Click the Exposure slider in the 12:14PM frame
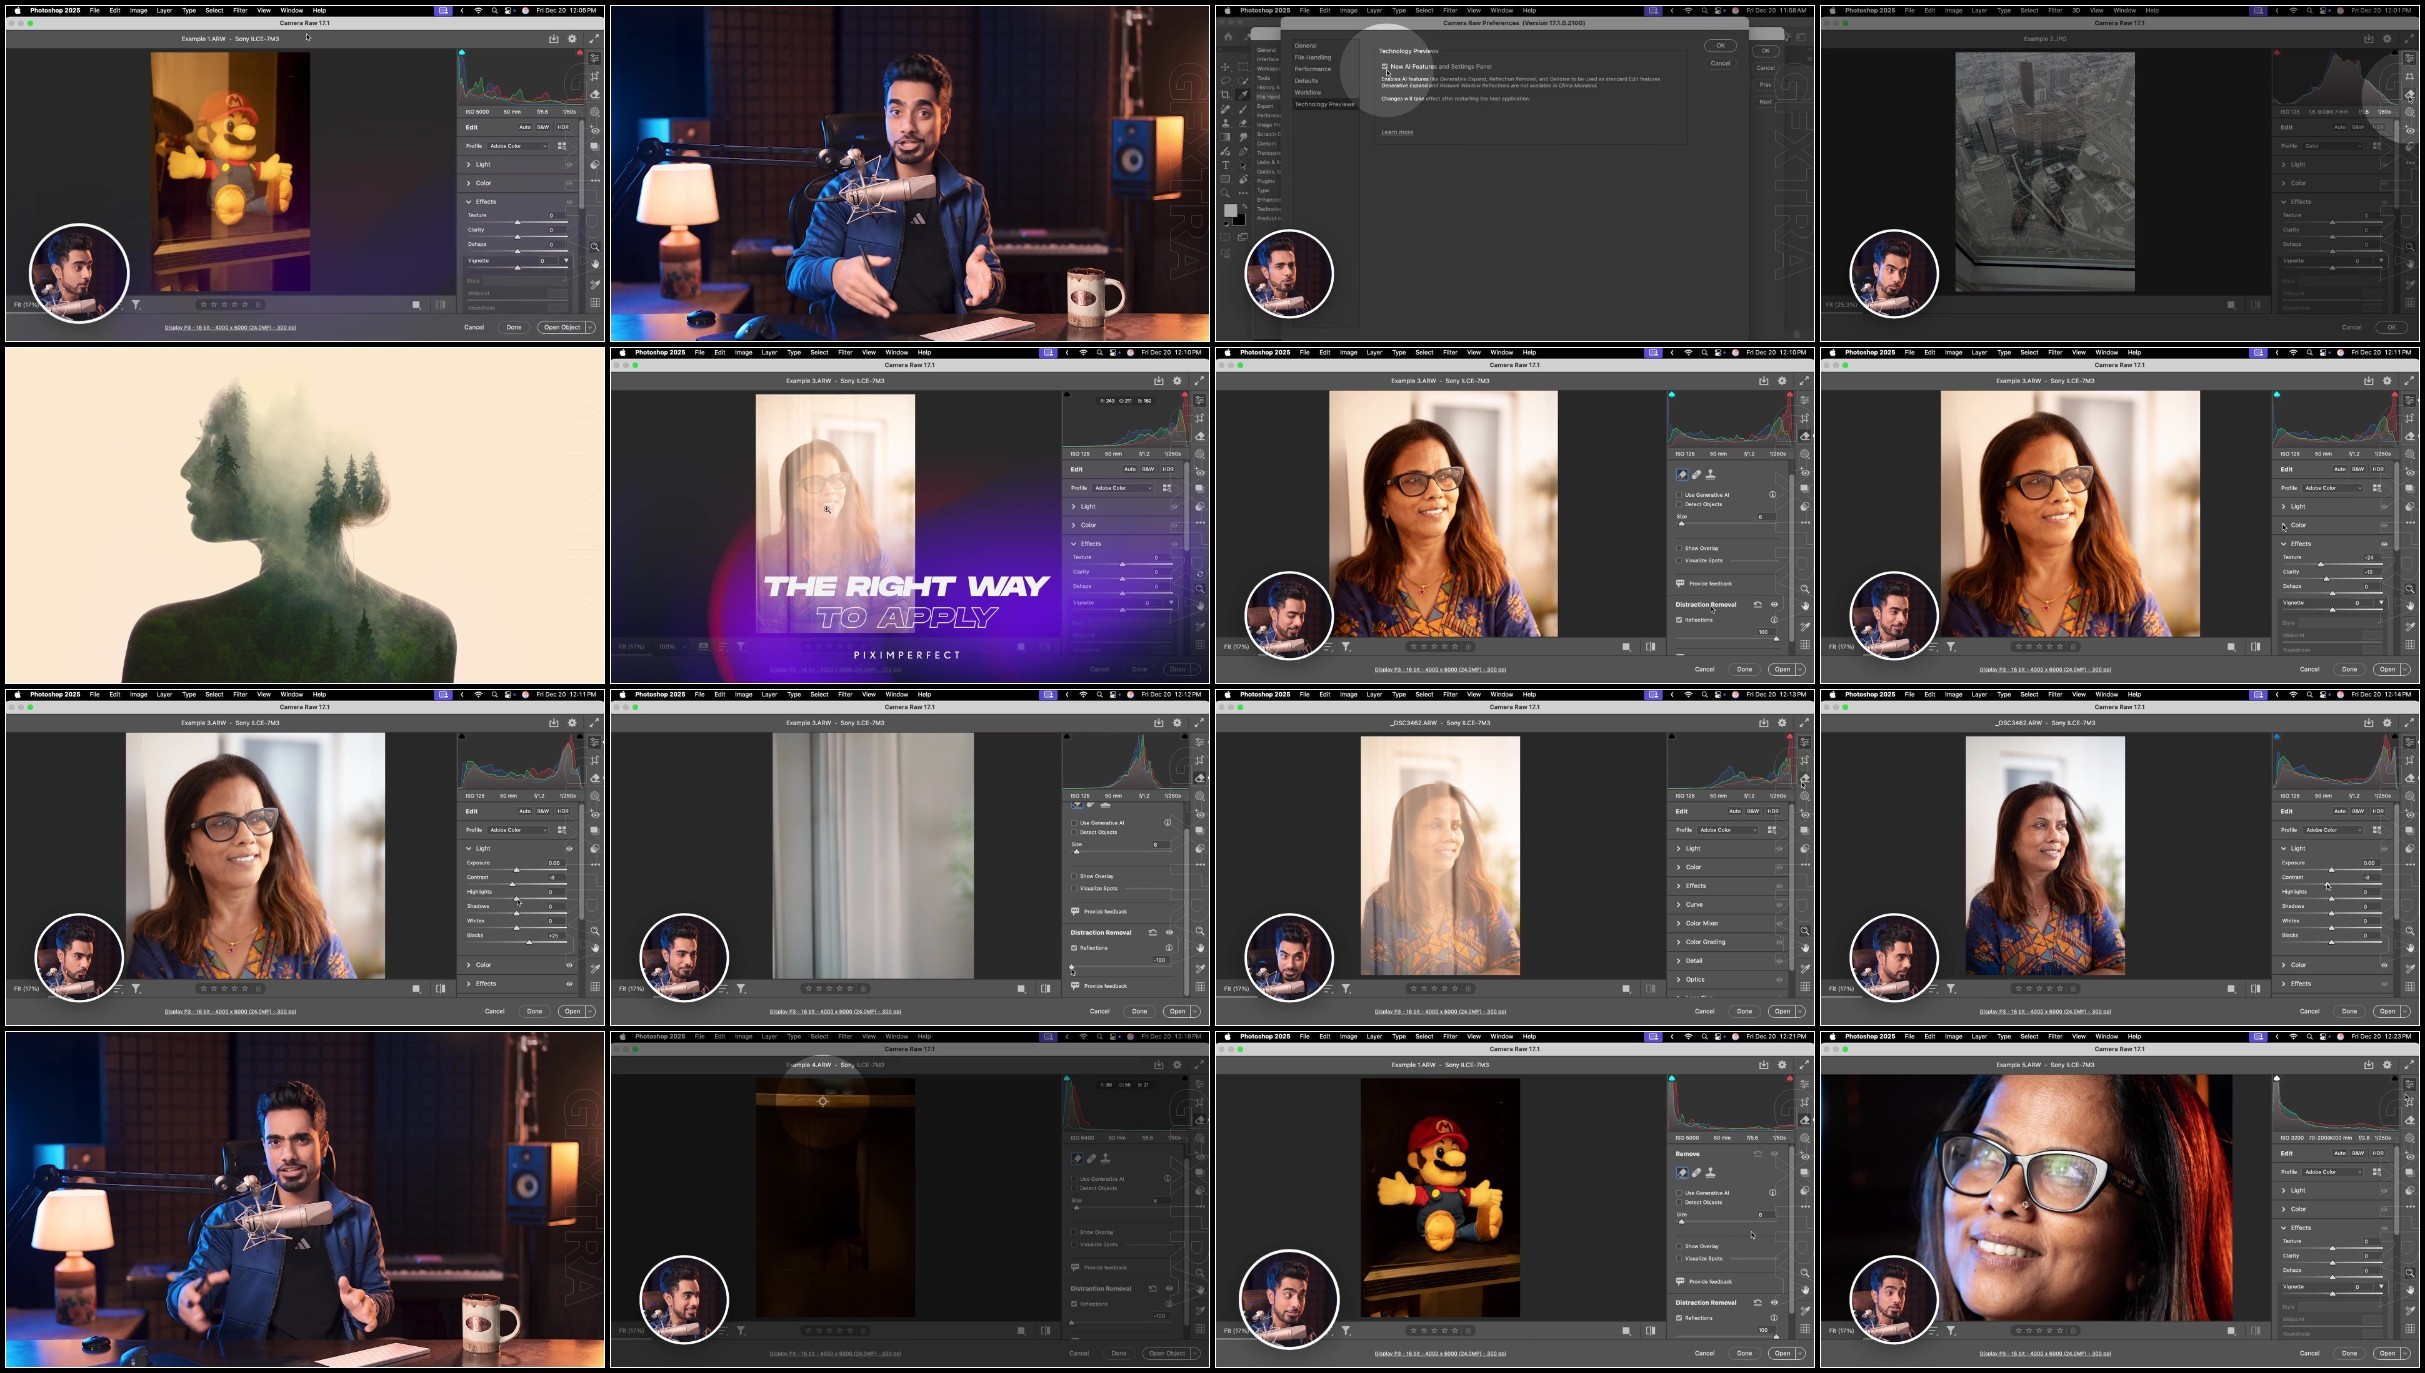The image size is (2425, 1373). click(2332, 870)
